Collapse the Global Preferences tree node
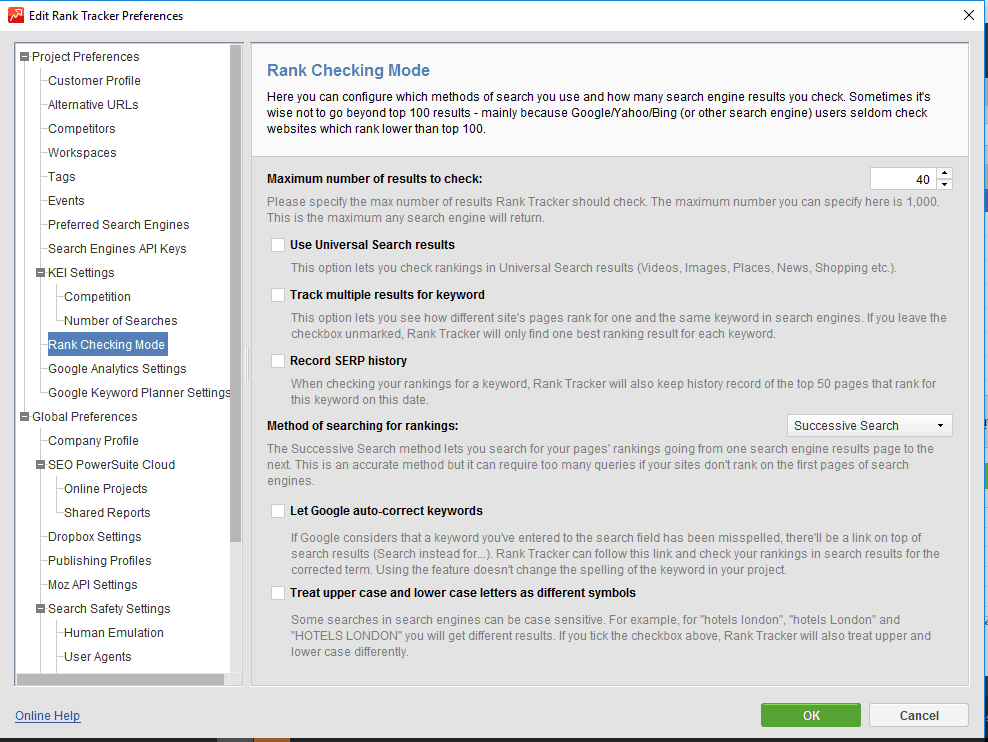This screenshot has height=742, width=988. click(x=24, y=417)
